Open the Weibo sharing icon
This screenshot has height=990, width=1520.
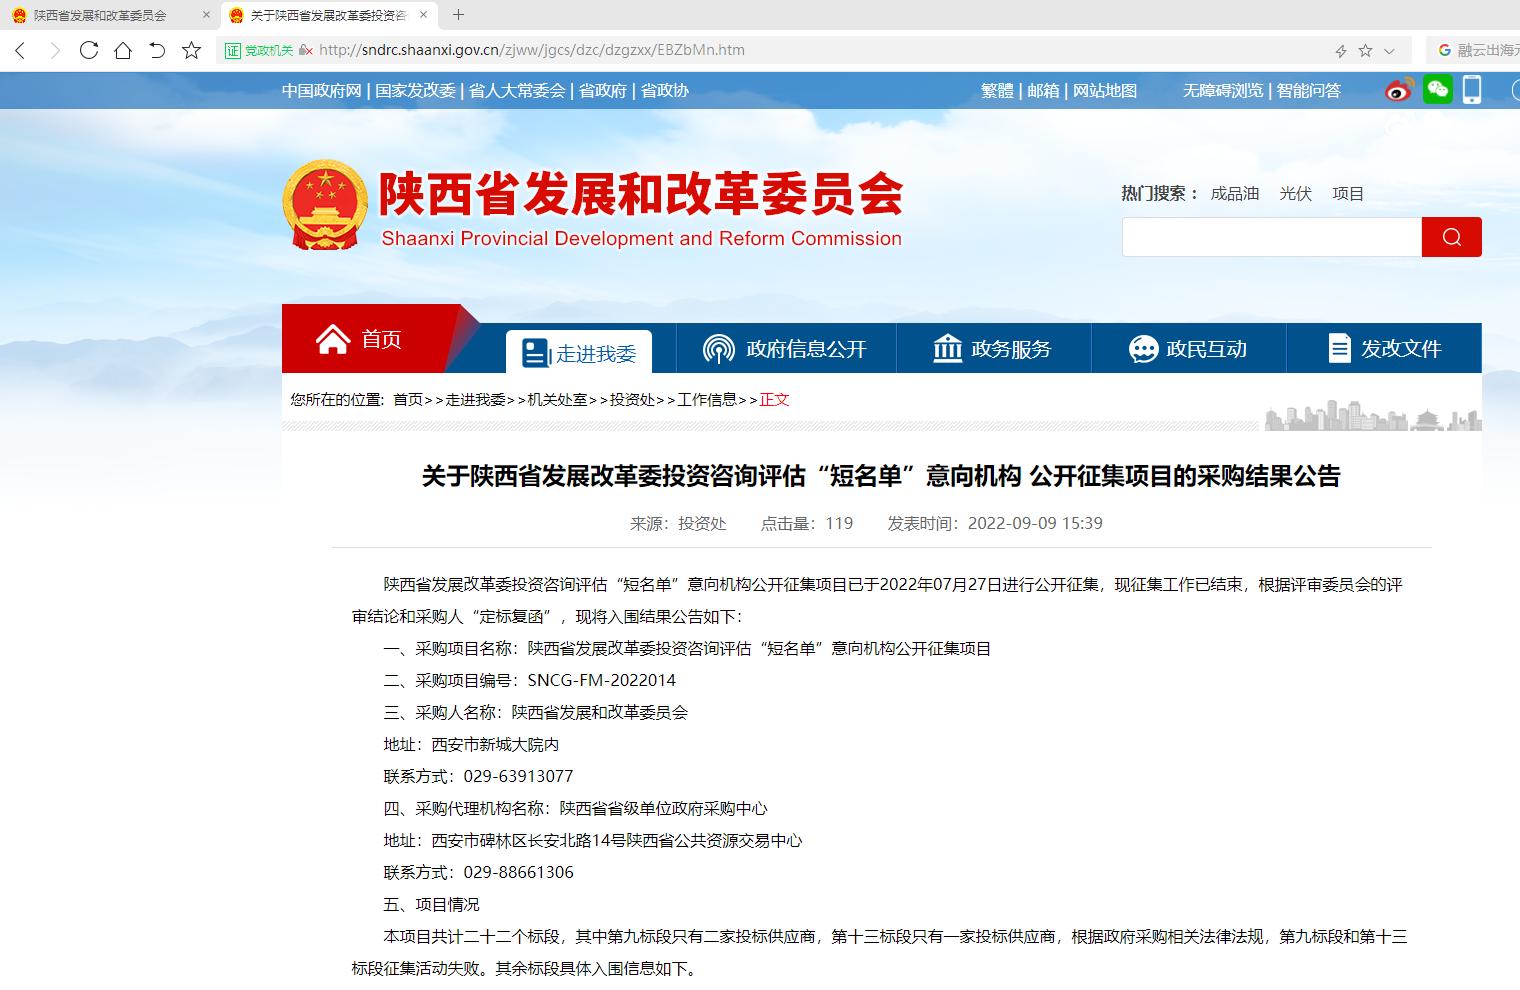point(1399,90)
